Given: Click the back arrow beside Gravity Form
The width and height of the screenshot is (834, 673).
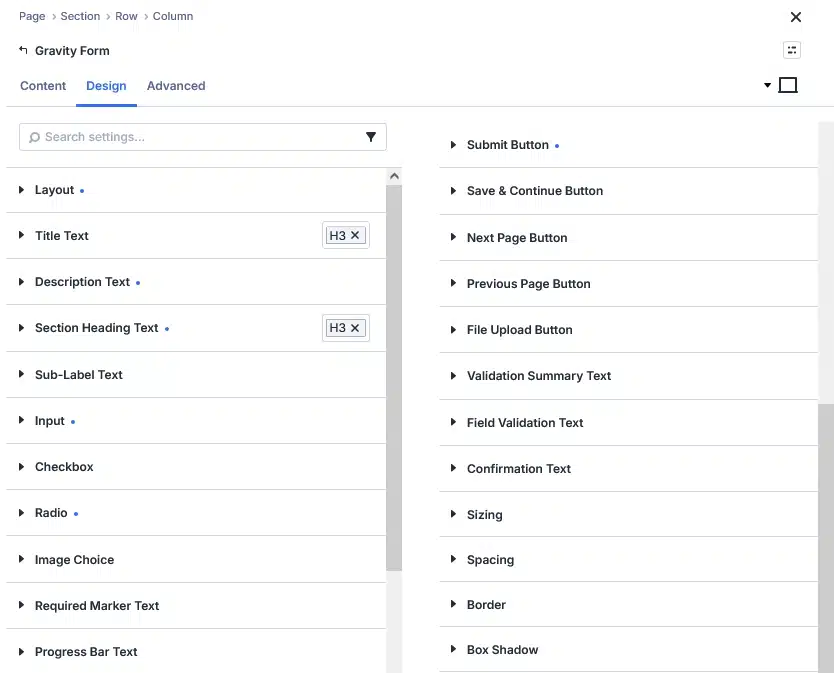Looking at the screenshot, I should 23,50.
